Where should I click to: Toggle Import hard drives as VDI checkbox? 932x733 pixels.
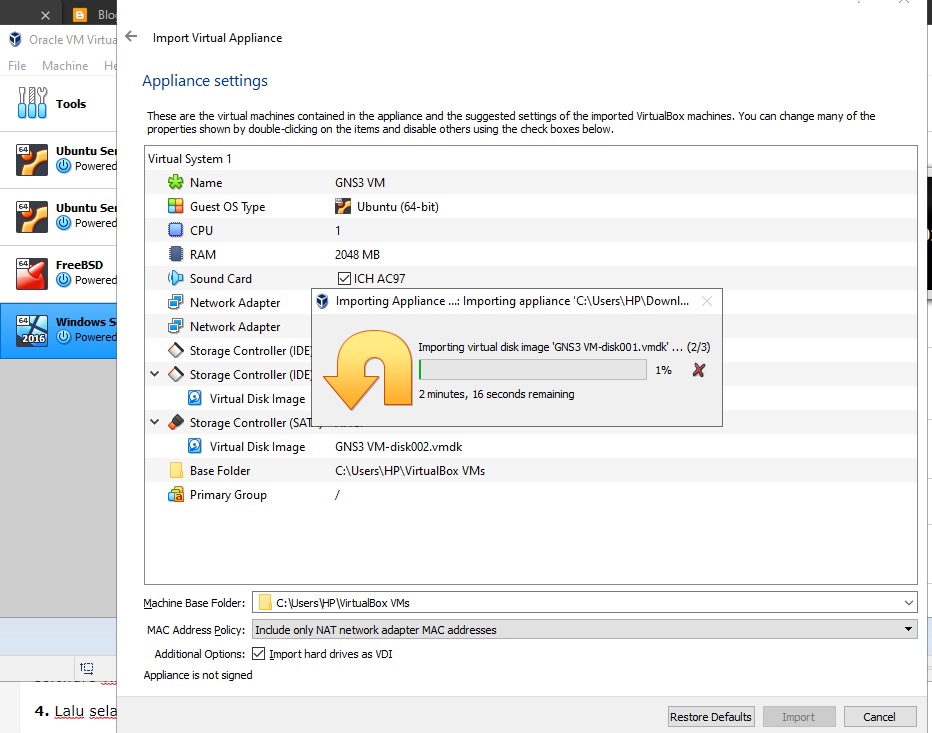[x=258, y=654]
